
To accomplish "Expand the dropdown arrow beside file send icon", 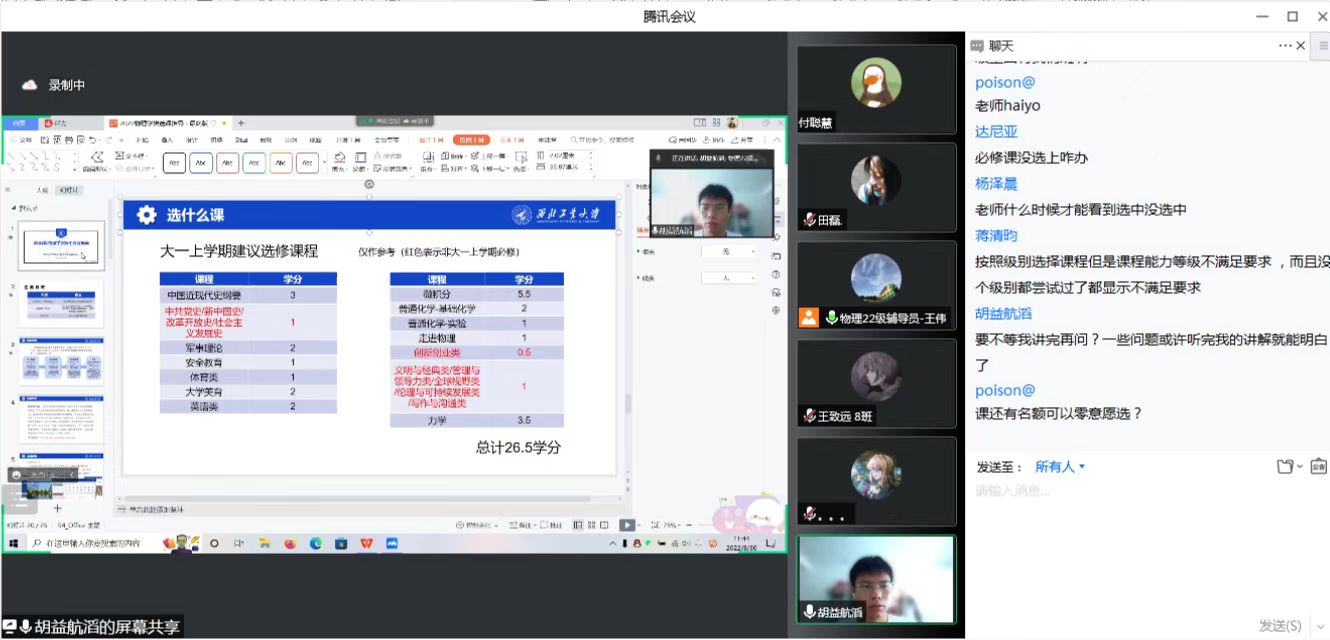I will coord(1299,467).
